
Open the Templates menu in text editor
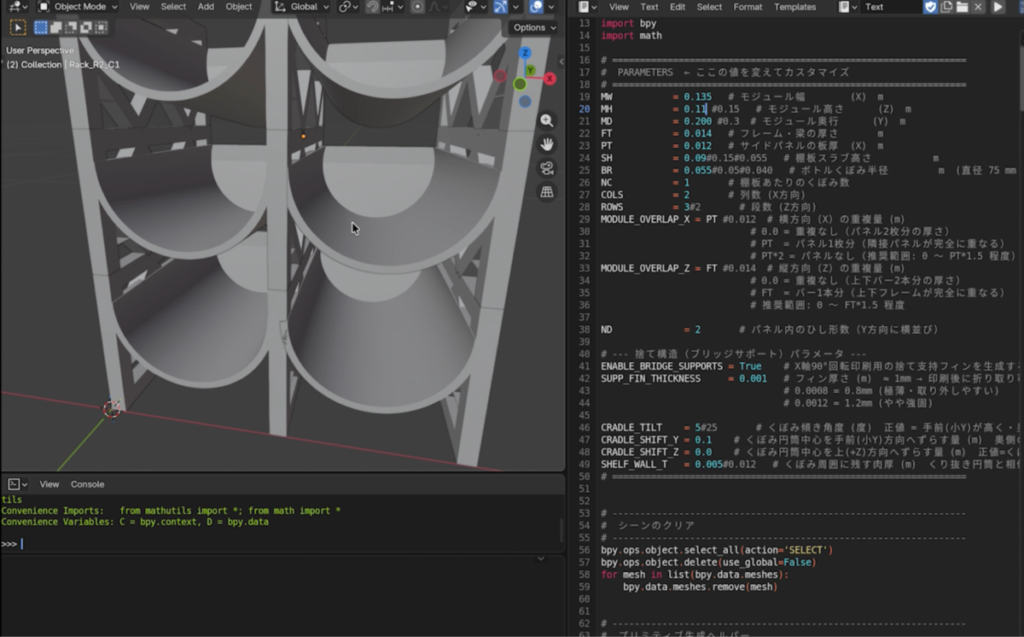click(x=795, y=7)
